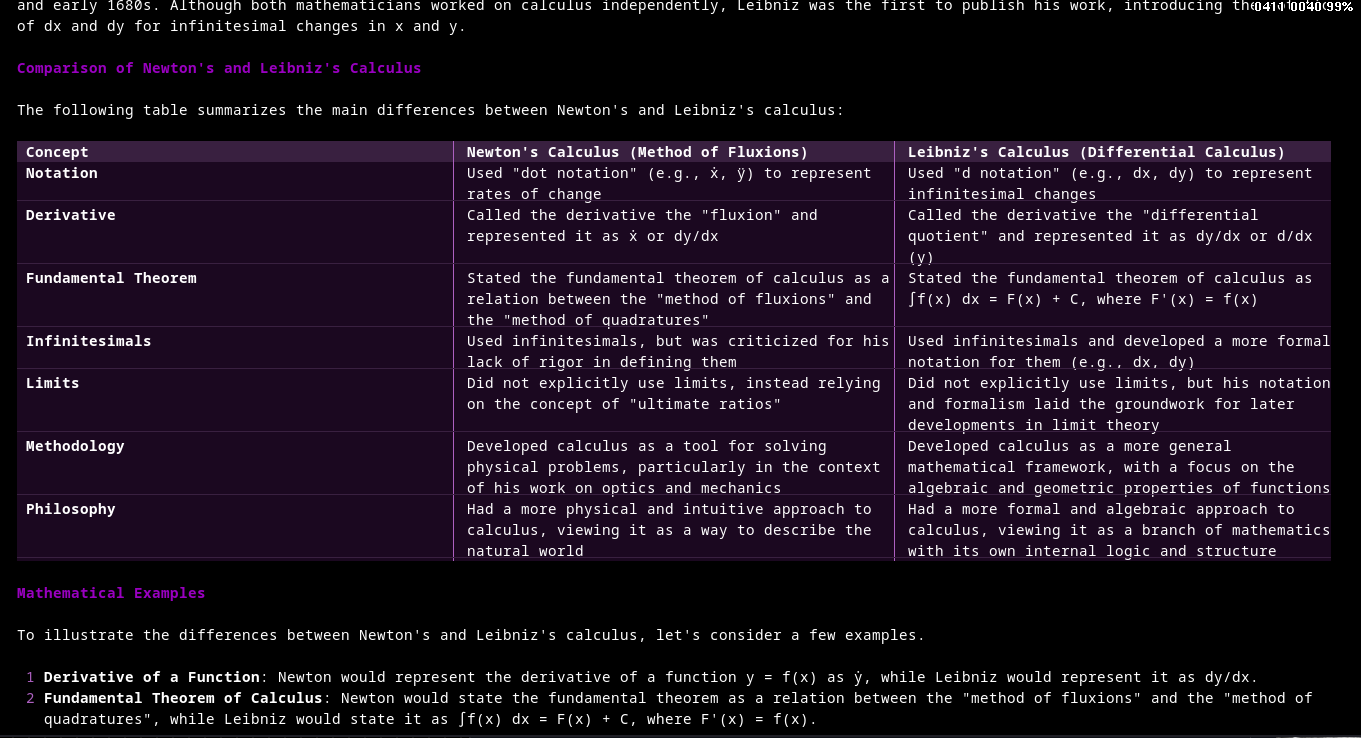Select the 'Notation' row label
1361x738 pixels.
pos(62,173)
